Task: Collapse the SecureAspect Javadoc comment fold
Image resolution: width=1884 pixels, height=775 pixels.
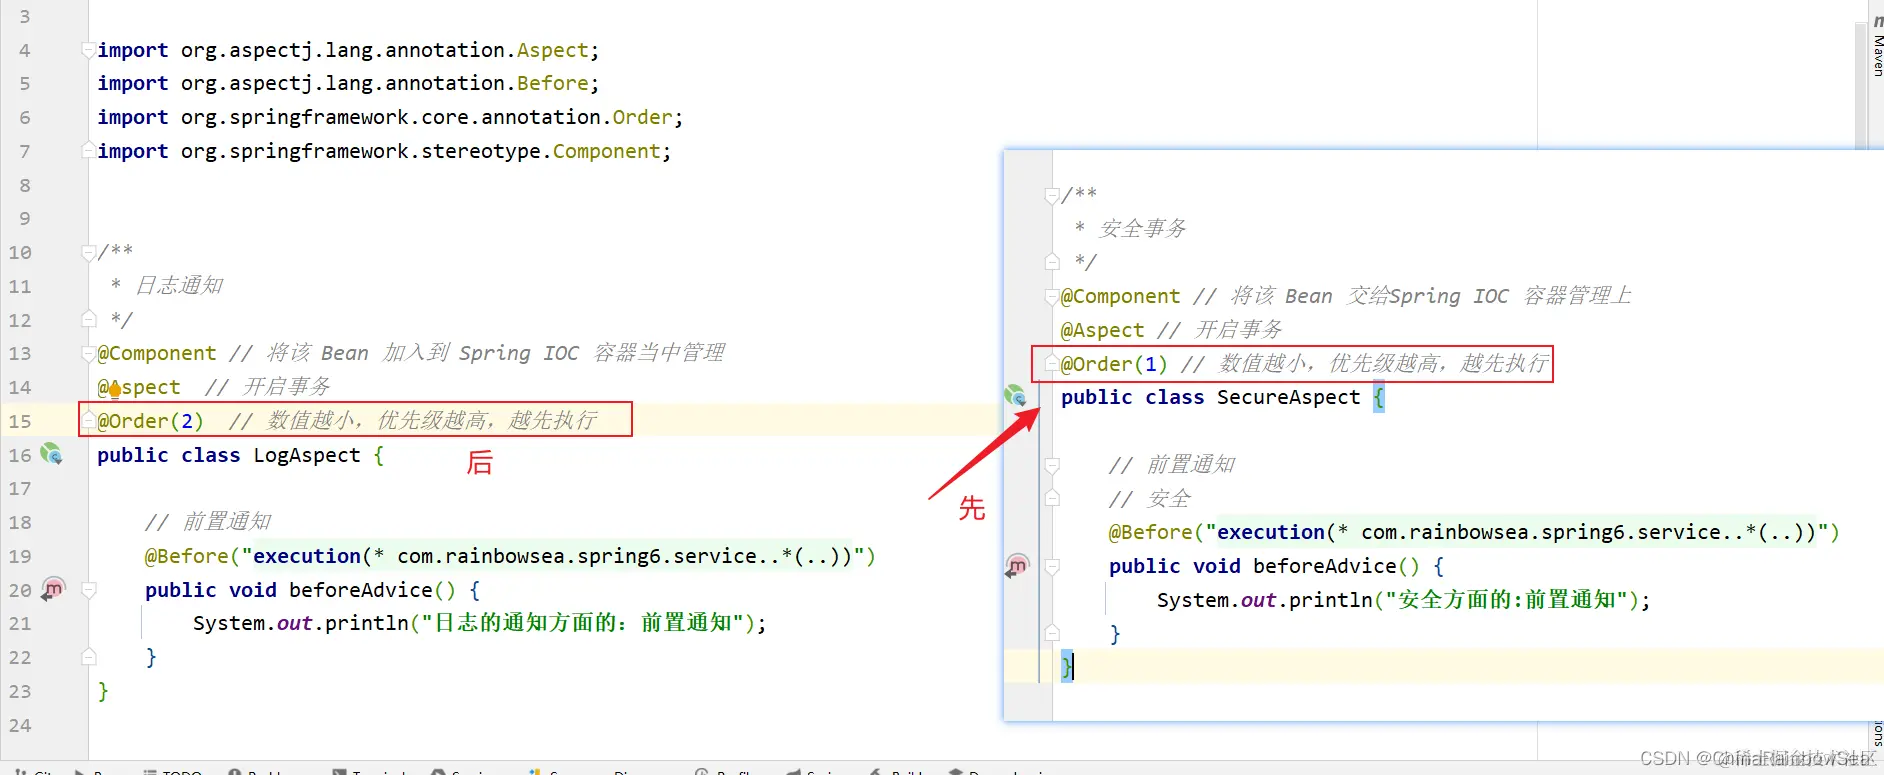Action: [x=1052, y=194]
